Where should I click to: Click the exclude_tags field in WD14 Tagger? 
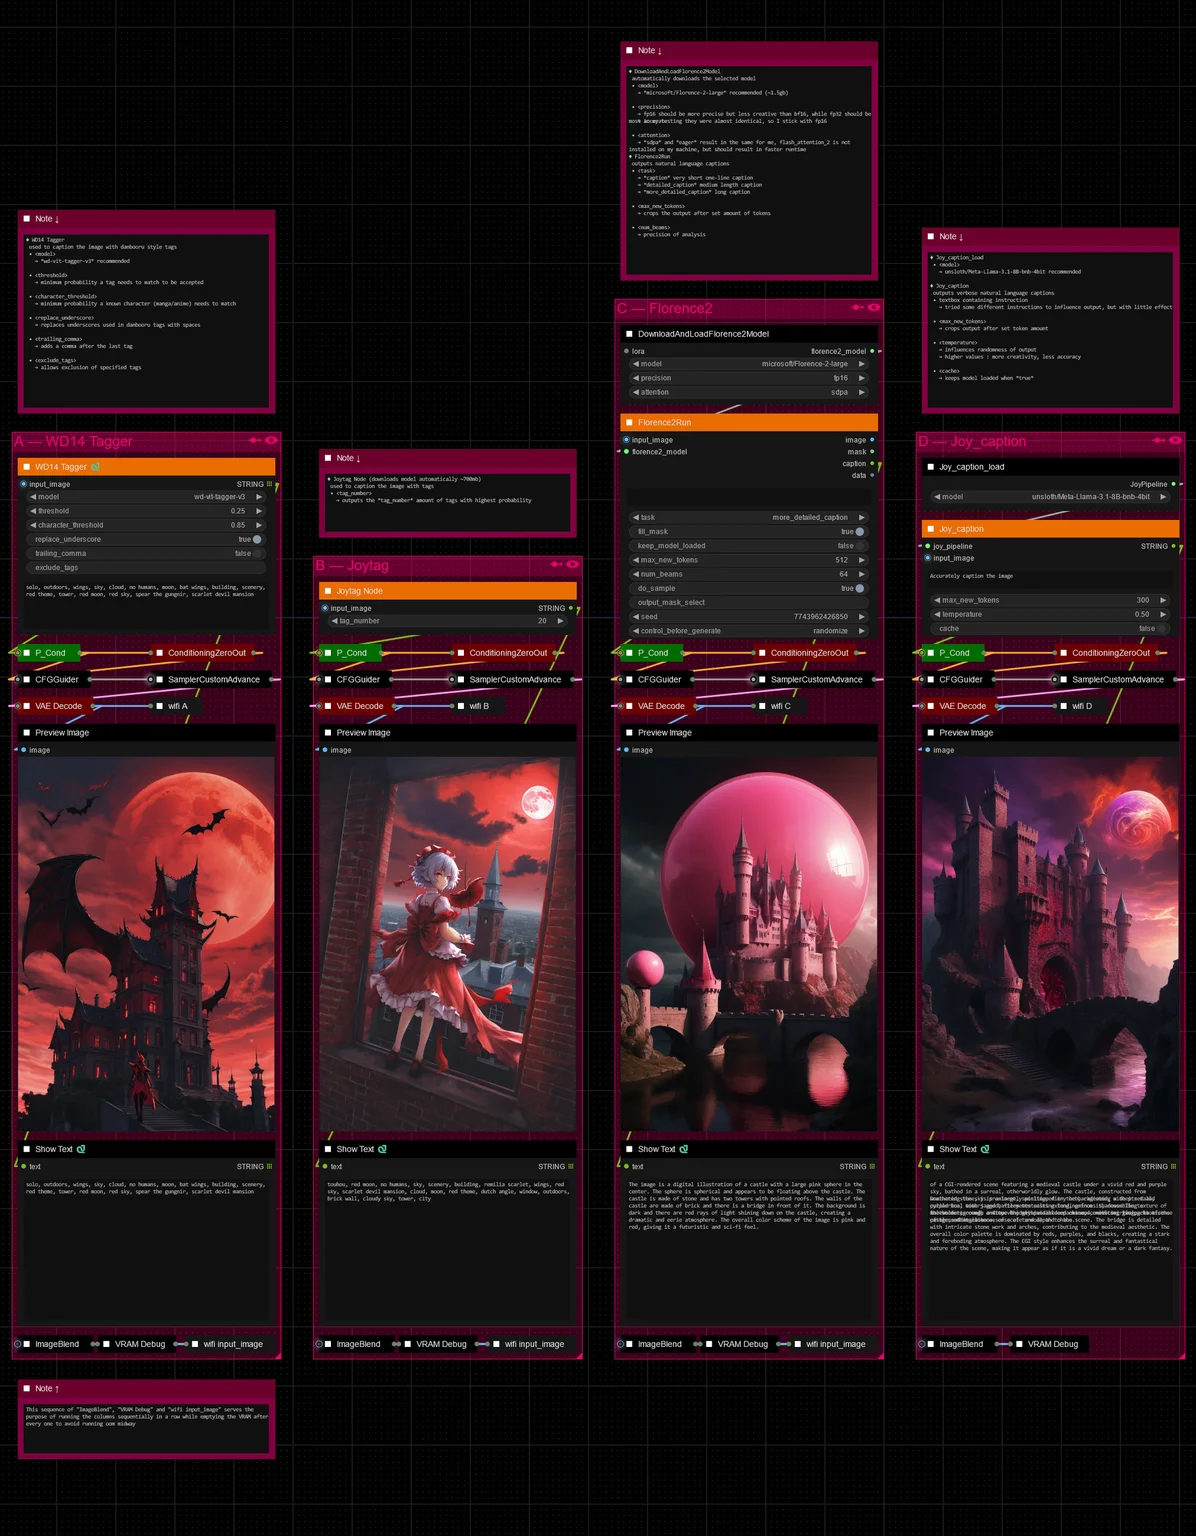tap(146, 568)
